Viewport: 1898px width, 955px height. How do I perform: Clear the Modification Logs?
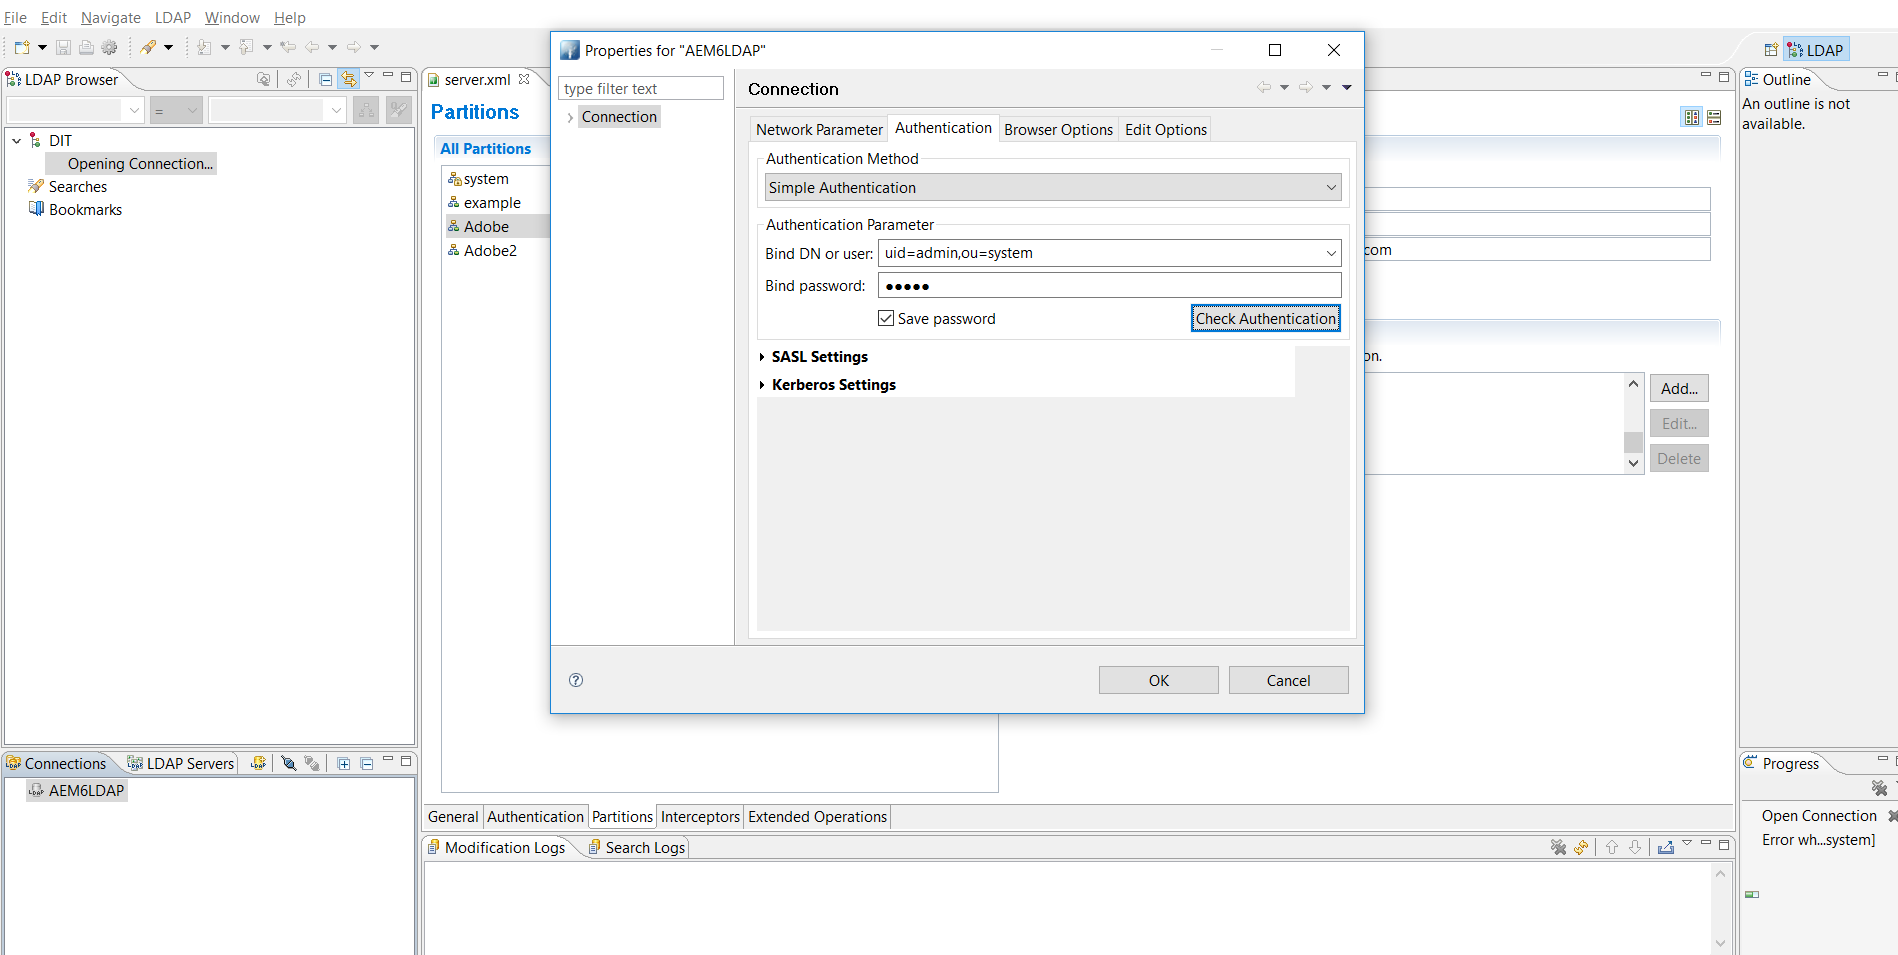click(x=1559, y=847)
